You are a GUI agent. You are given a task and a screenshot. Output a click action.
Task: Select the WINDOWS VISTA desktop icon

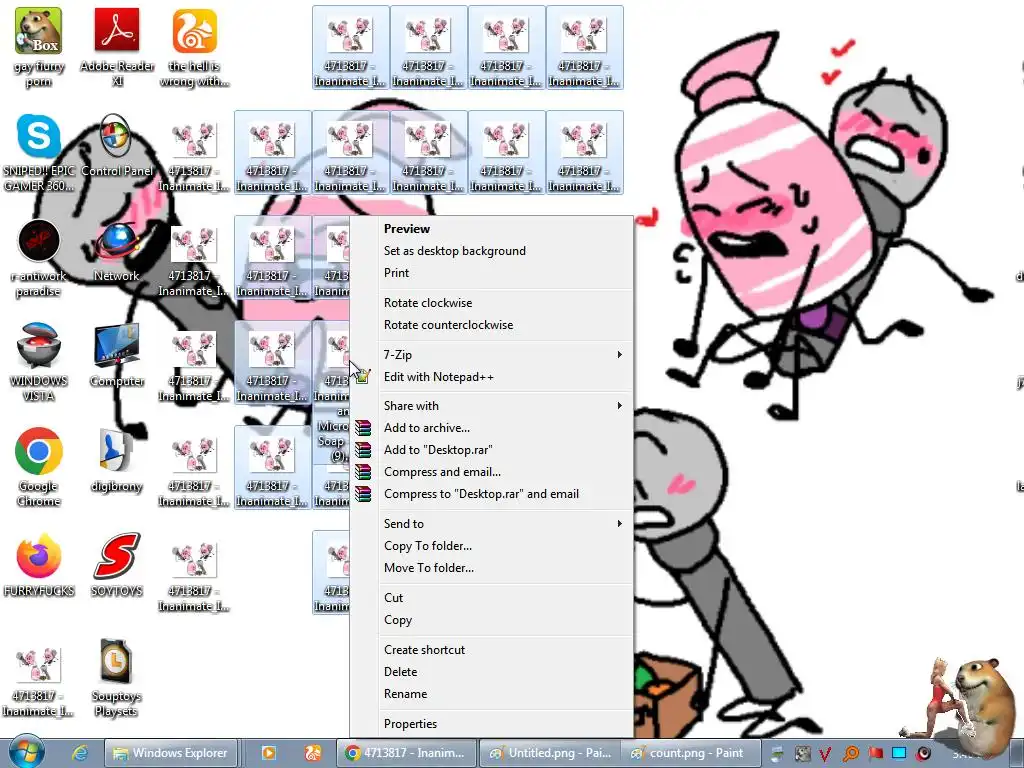pyautogui.click(x=39, y=362)
